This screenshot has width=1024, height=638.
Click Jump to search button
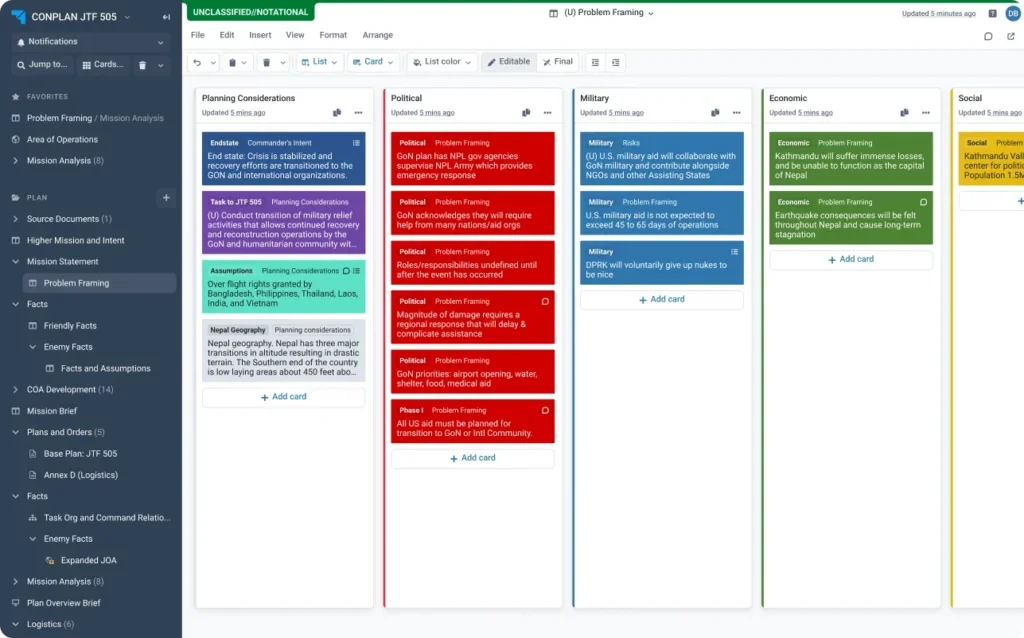click(42, 65)
